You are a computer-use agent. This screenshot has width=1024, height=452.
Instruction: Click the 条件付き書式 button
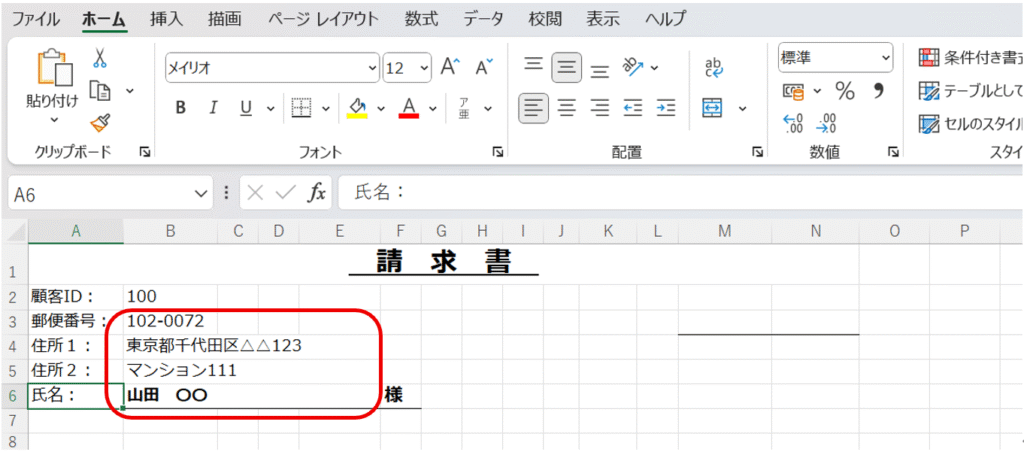pos(970,58)
